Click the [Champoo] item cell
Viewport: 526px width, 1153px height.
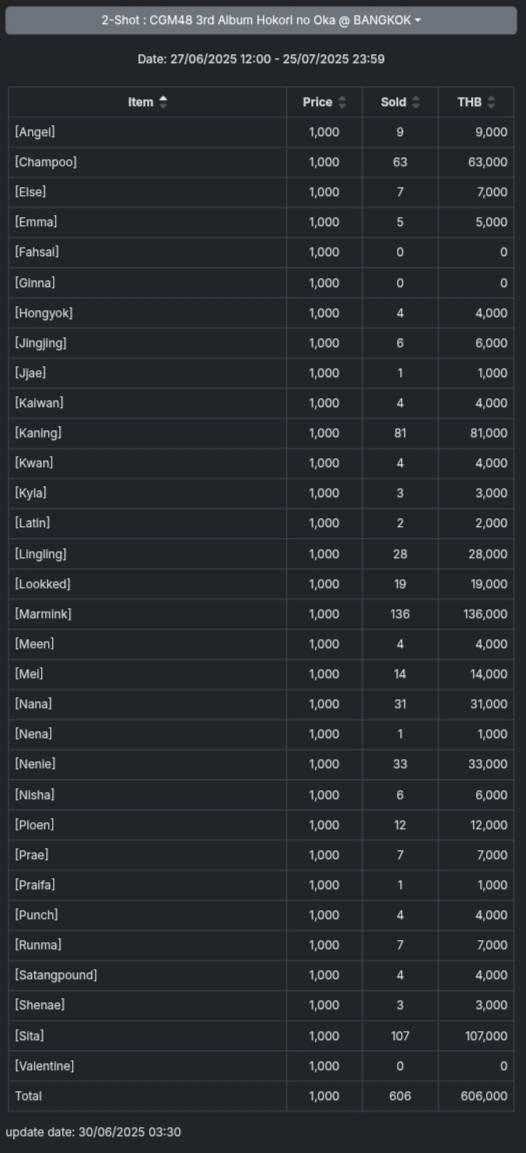[148, 162]
